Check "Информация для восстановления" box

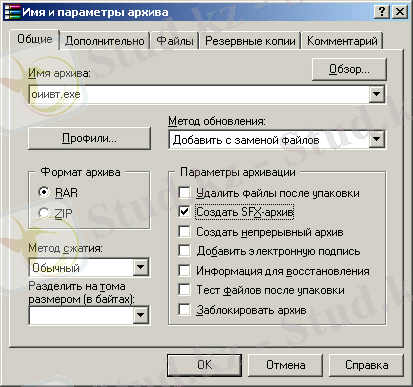[184, 270]
